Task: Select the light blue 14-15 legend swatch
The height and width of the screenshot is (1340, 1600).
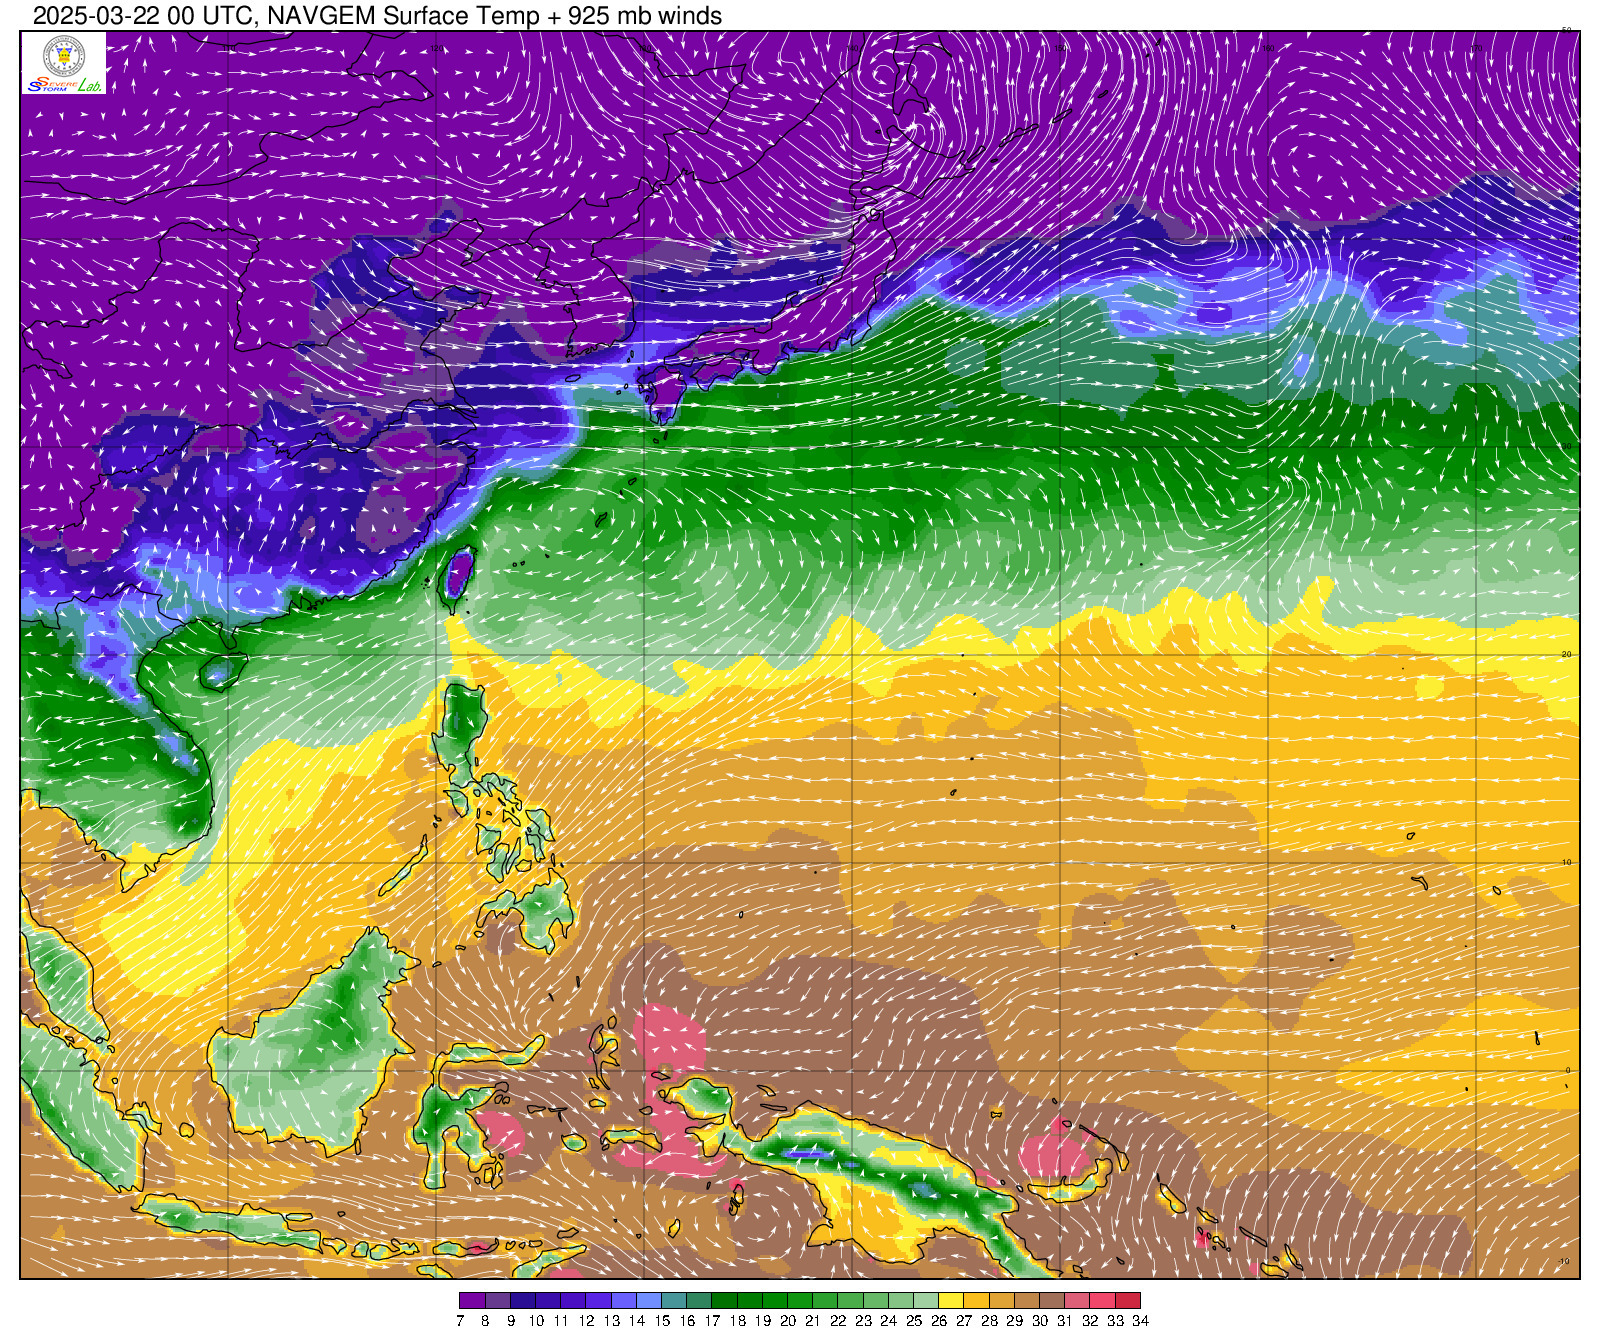Action: click(x=649, y=1301)
